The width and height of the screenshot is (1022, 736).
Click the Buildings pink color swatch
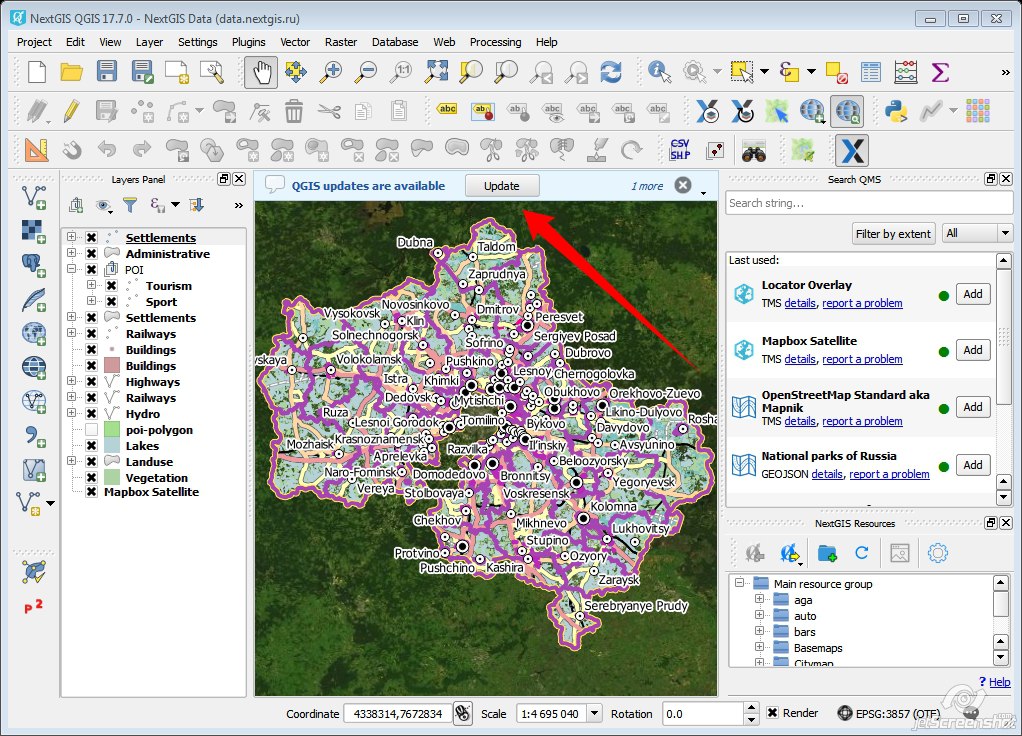111,365
